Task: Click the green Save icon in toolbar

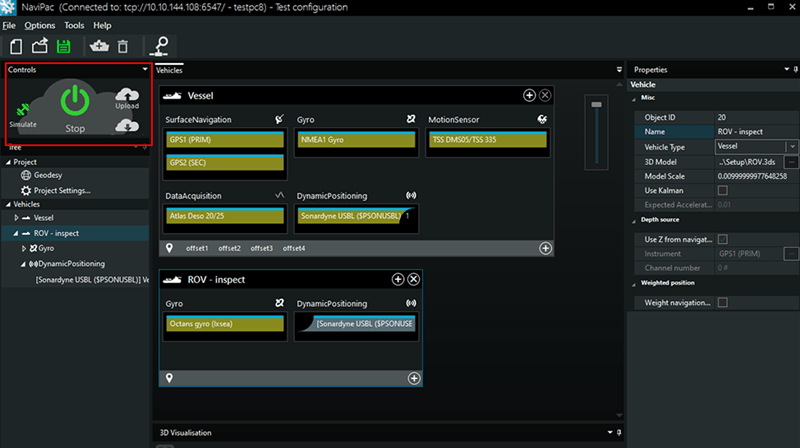Action: click(x=64, y=46)
